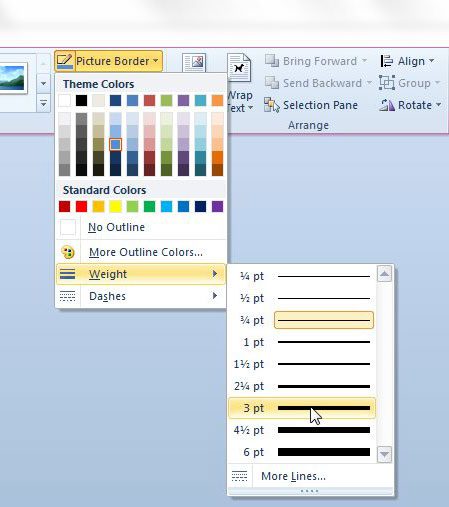Click the More Lines icon
Viewport: 449px width, 507px height.
(x=239, y=476)
